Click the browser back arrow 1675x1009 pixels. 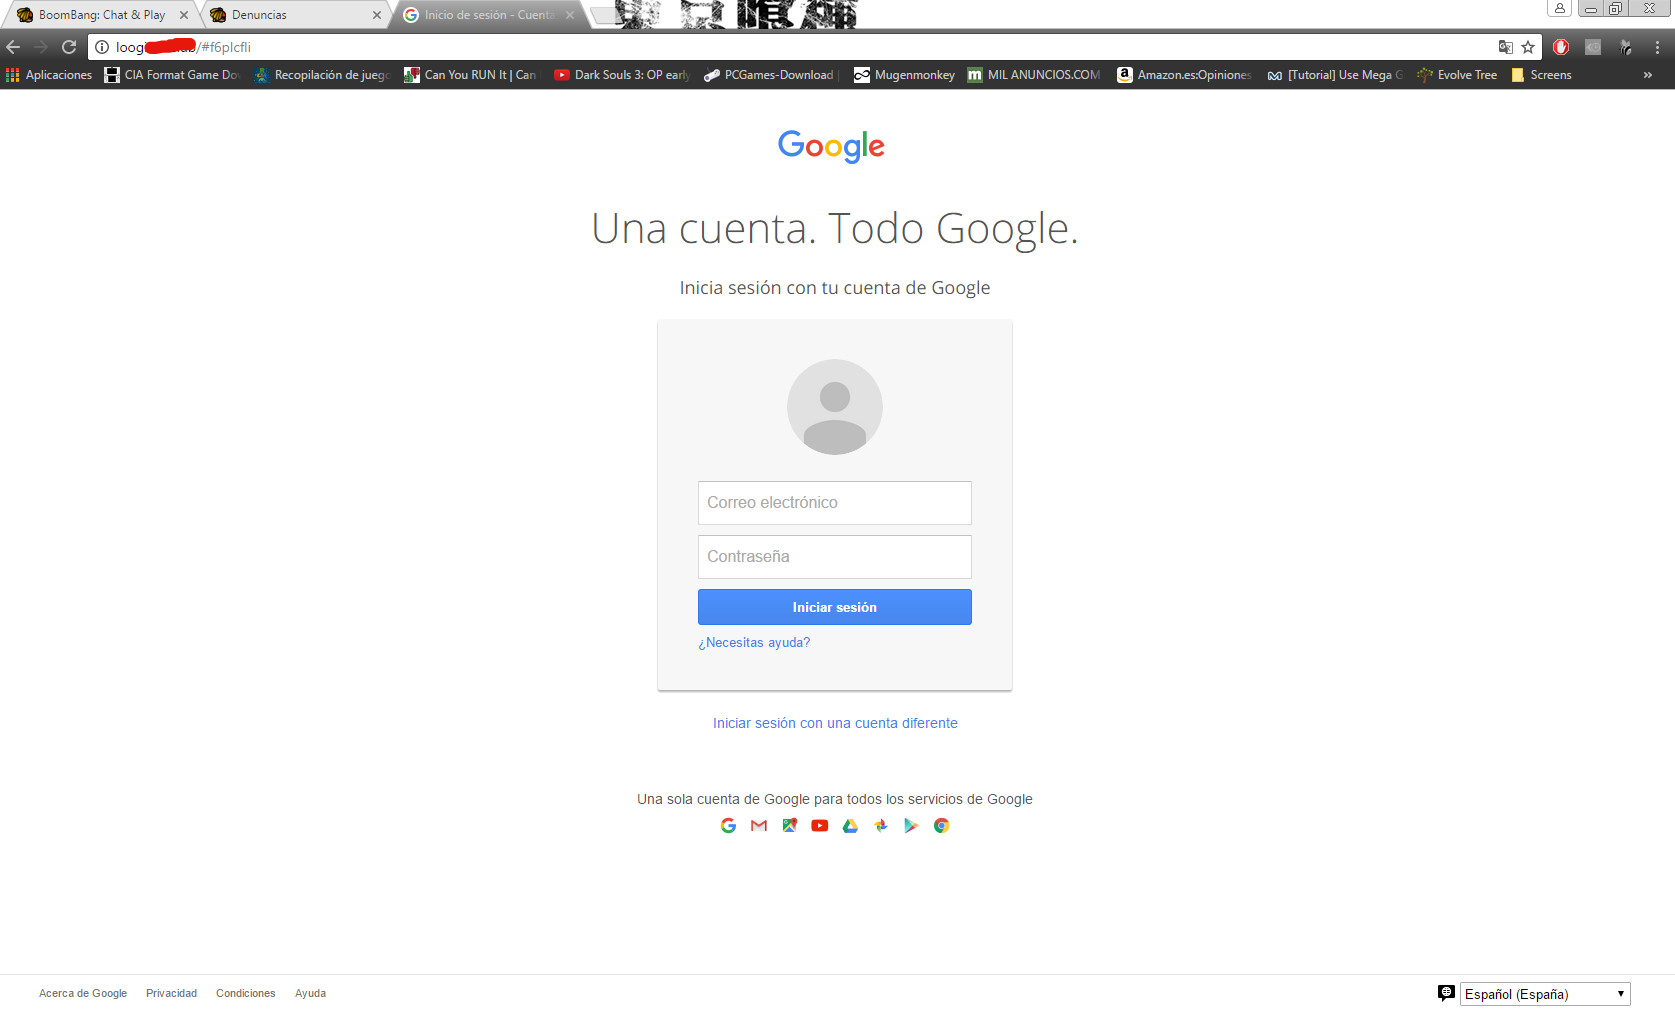click(13, 47)
